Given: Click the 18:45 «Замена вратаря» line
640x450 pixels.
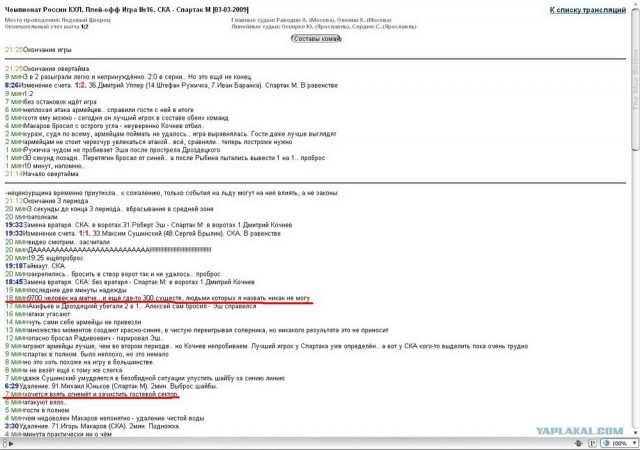Looking at the screenshot, I should pos(130,282).
